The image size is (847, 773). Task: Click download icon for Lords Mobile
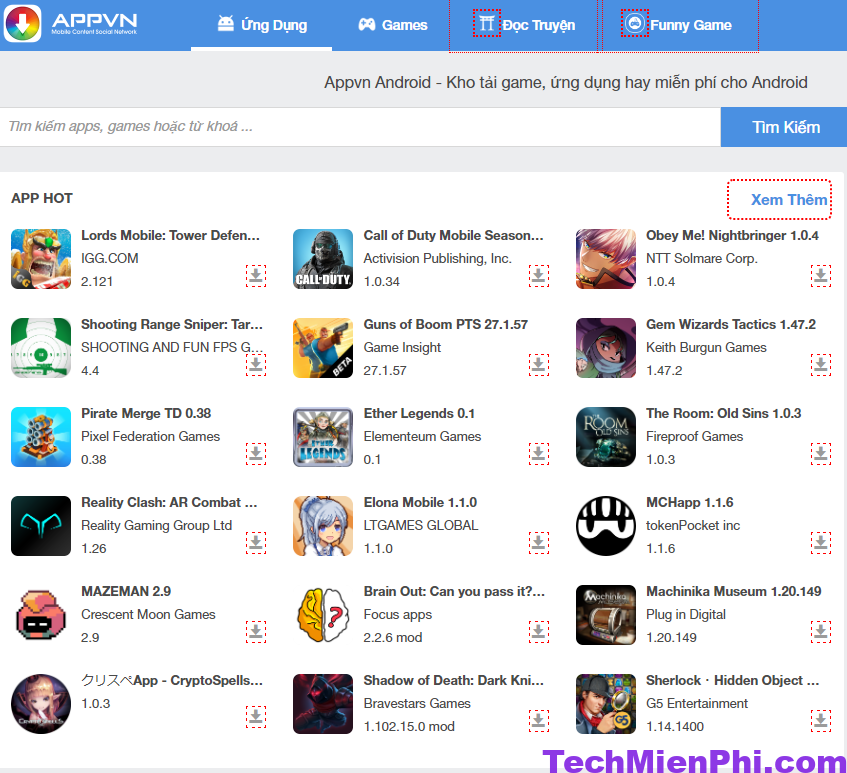pyautogui.click(x=256, y=276)
